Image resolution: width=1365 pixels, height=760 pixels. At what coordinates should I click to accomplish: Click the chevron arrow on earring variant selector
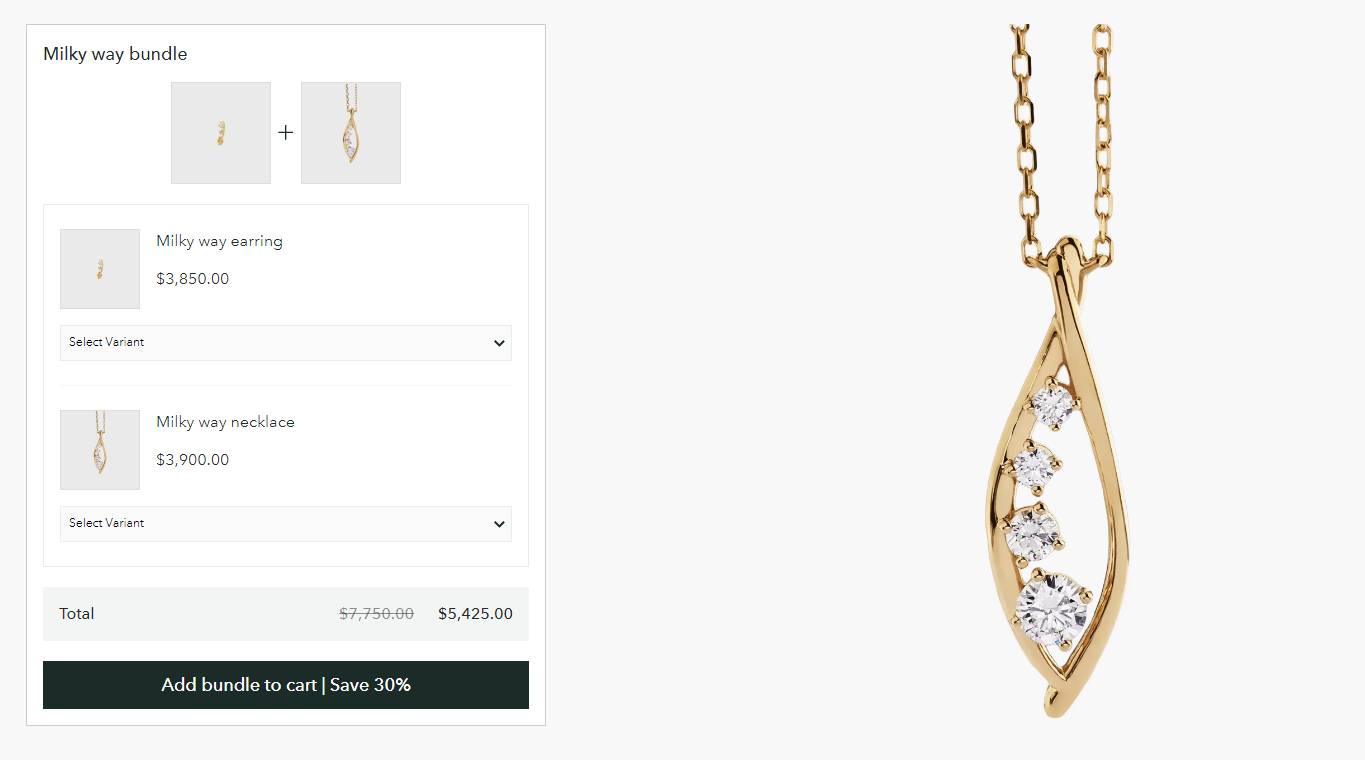coord(499,343)
